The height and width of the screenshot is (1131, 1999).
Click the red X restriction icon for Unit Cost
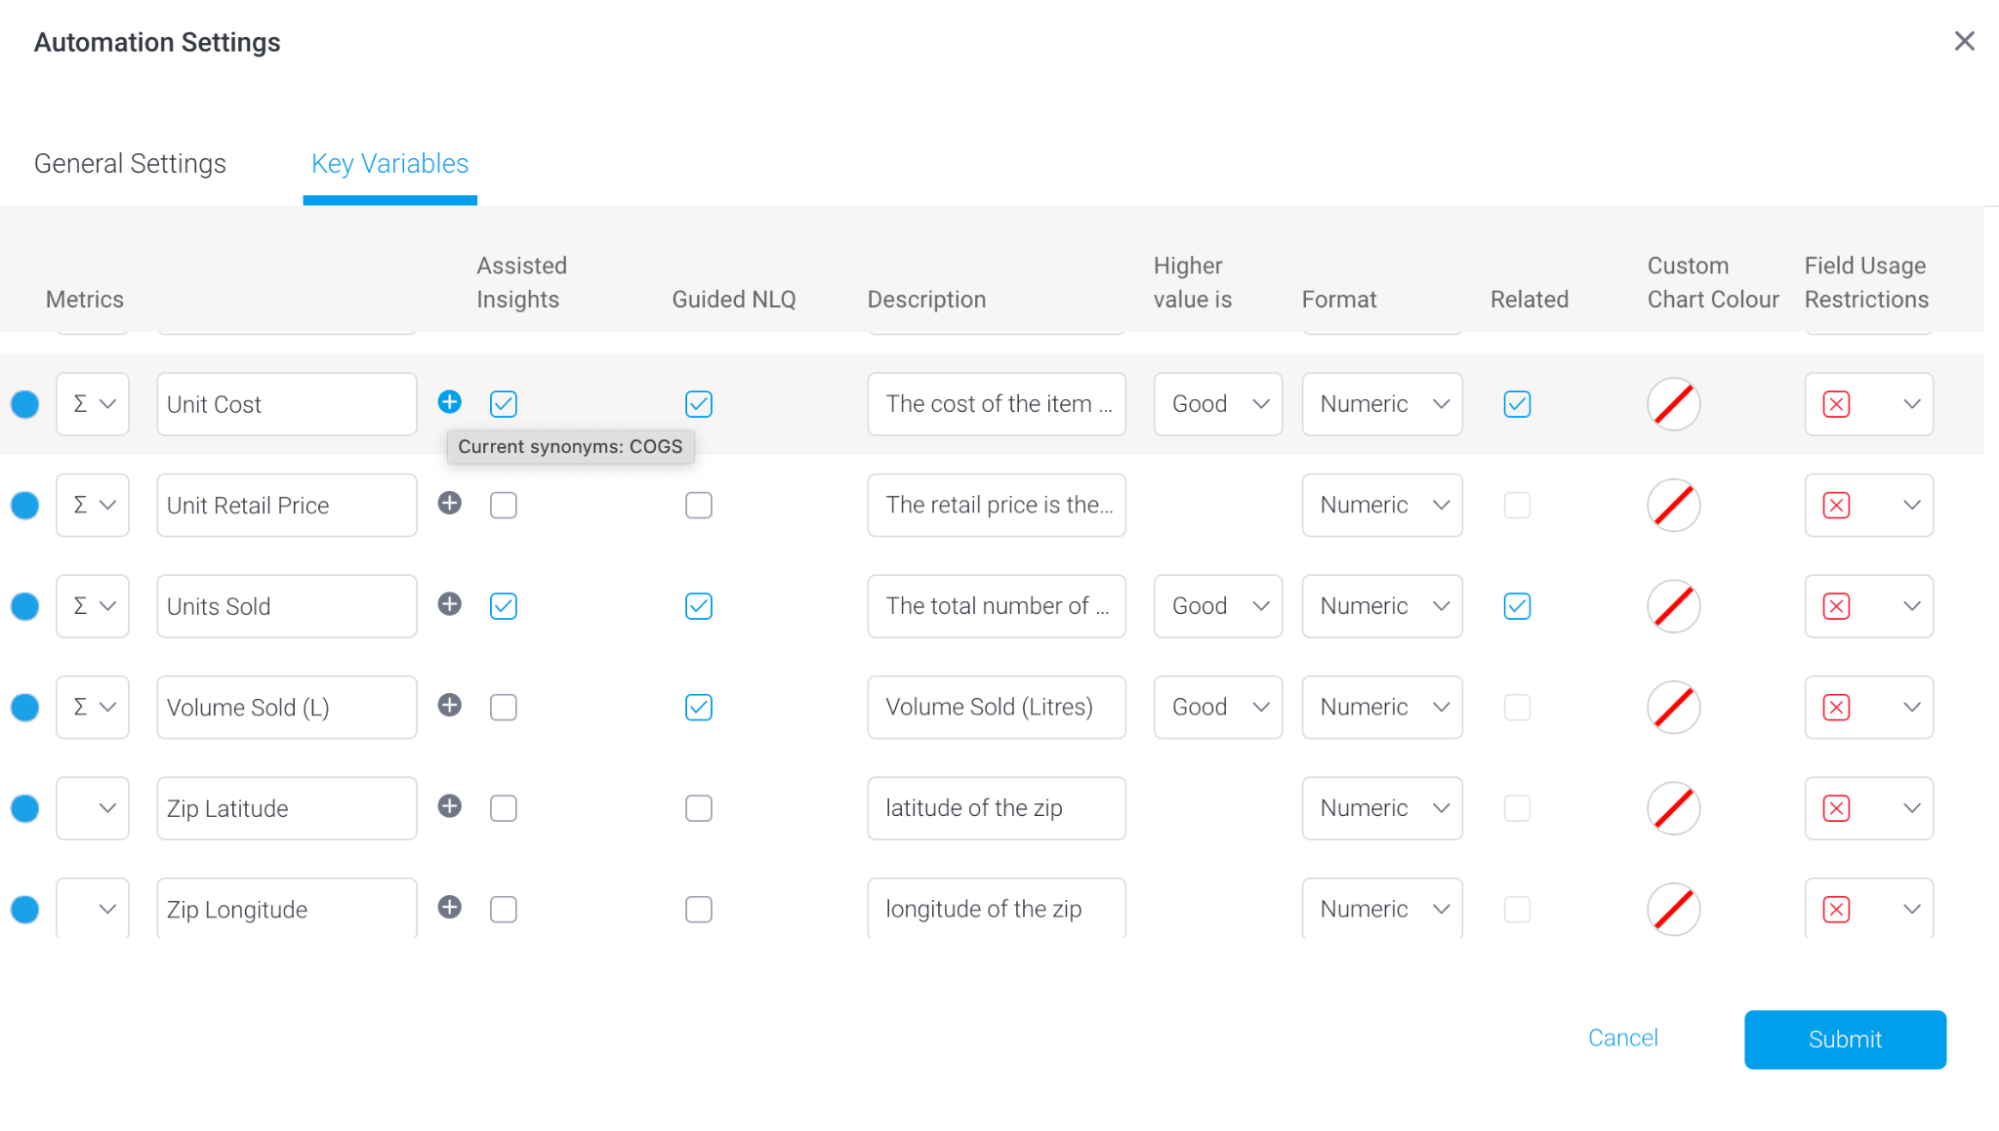[x=1836, y=404]
